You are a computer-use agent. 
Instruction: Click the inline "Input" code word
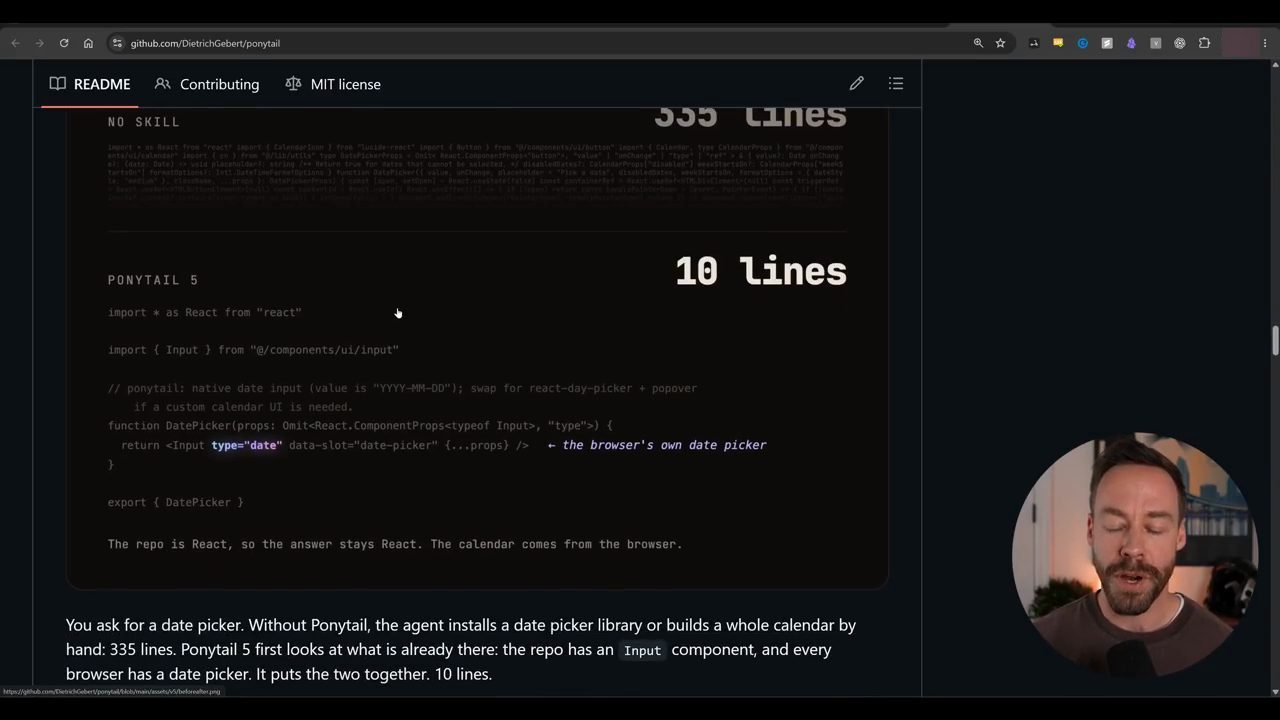pos(642,650)
